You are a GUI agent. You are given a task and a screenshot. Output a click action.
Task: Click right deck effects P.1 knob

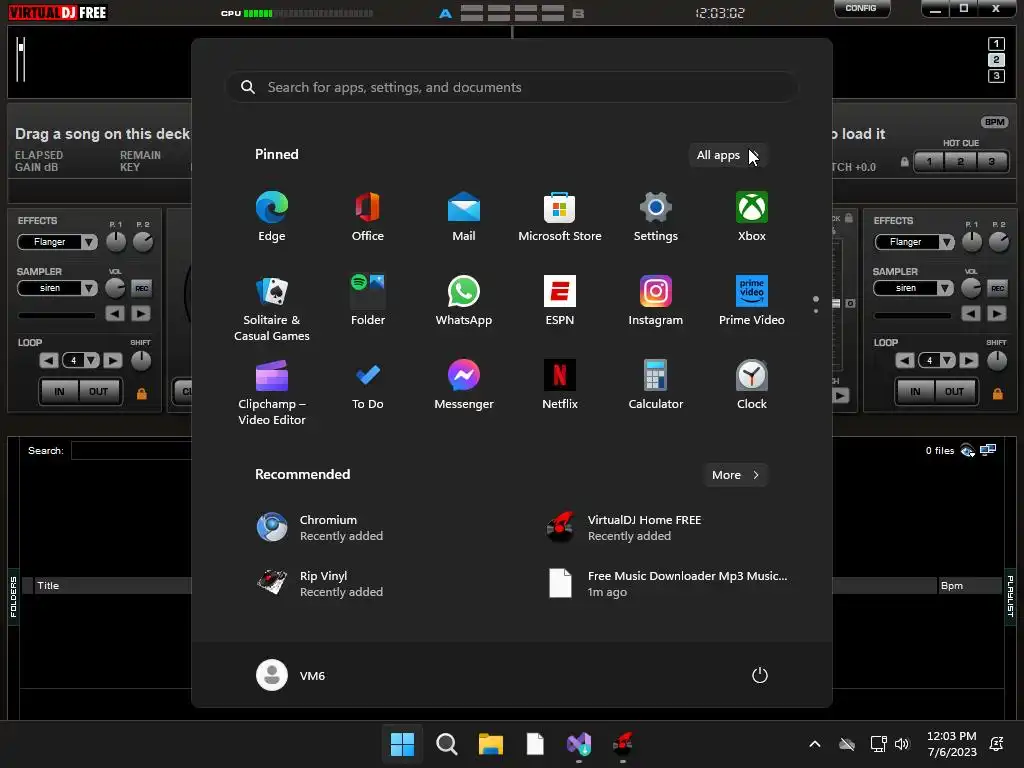pos(972,242)
